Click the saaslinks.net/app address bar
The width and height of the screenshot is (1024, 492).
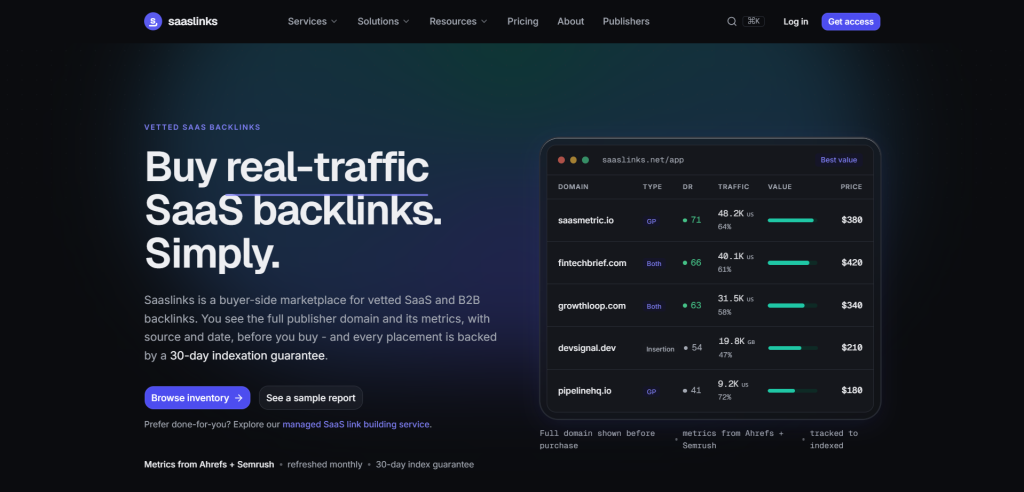coord(643,160)
